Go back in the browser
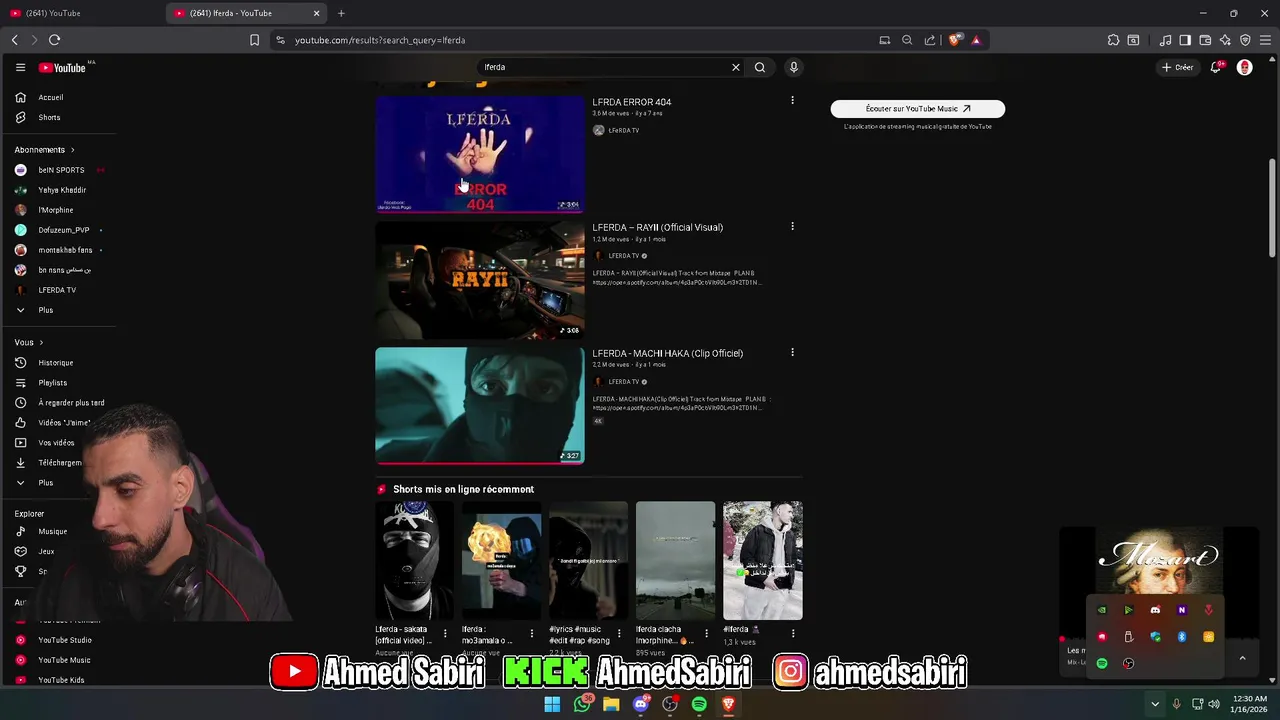Viewport: 1280px width, 720px height. 14,40
